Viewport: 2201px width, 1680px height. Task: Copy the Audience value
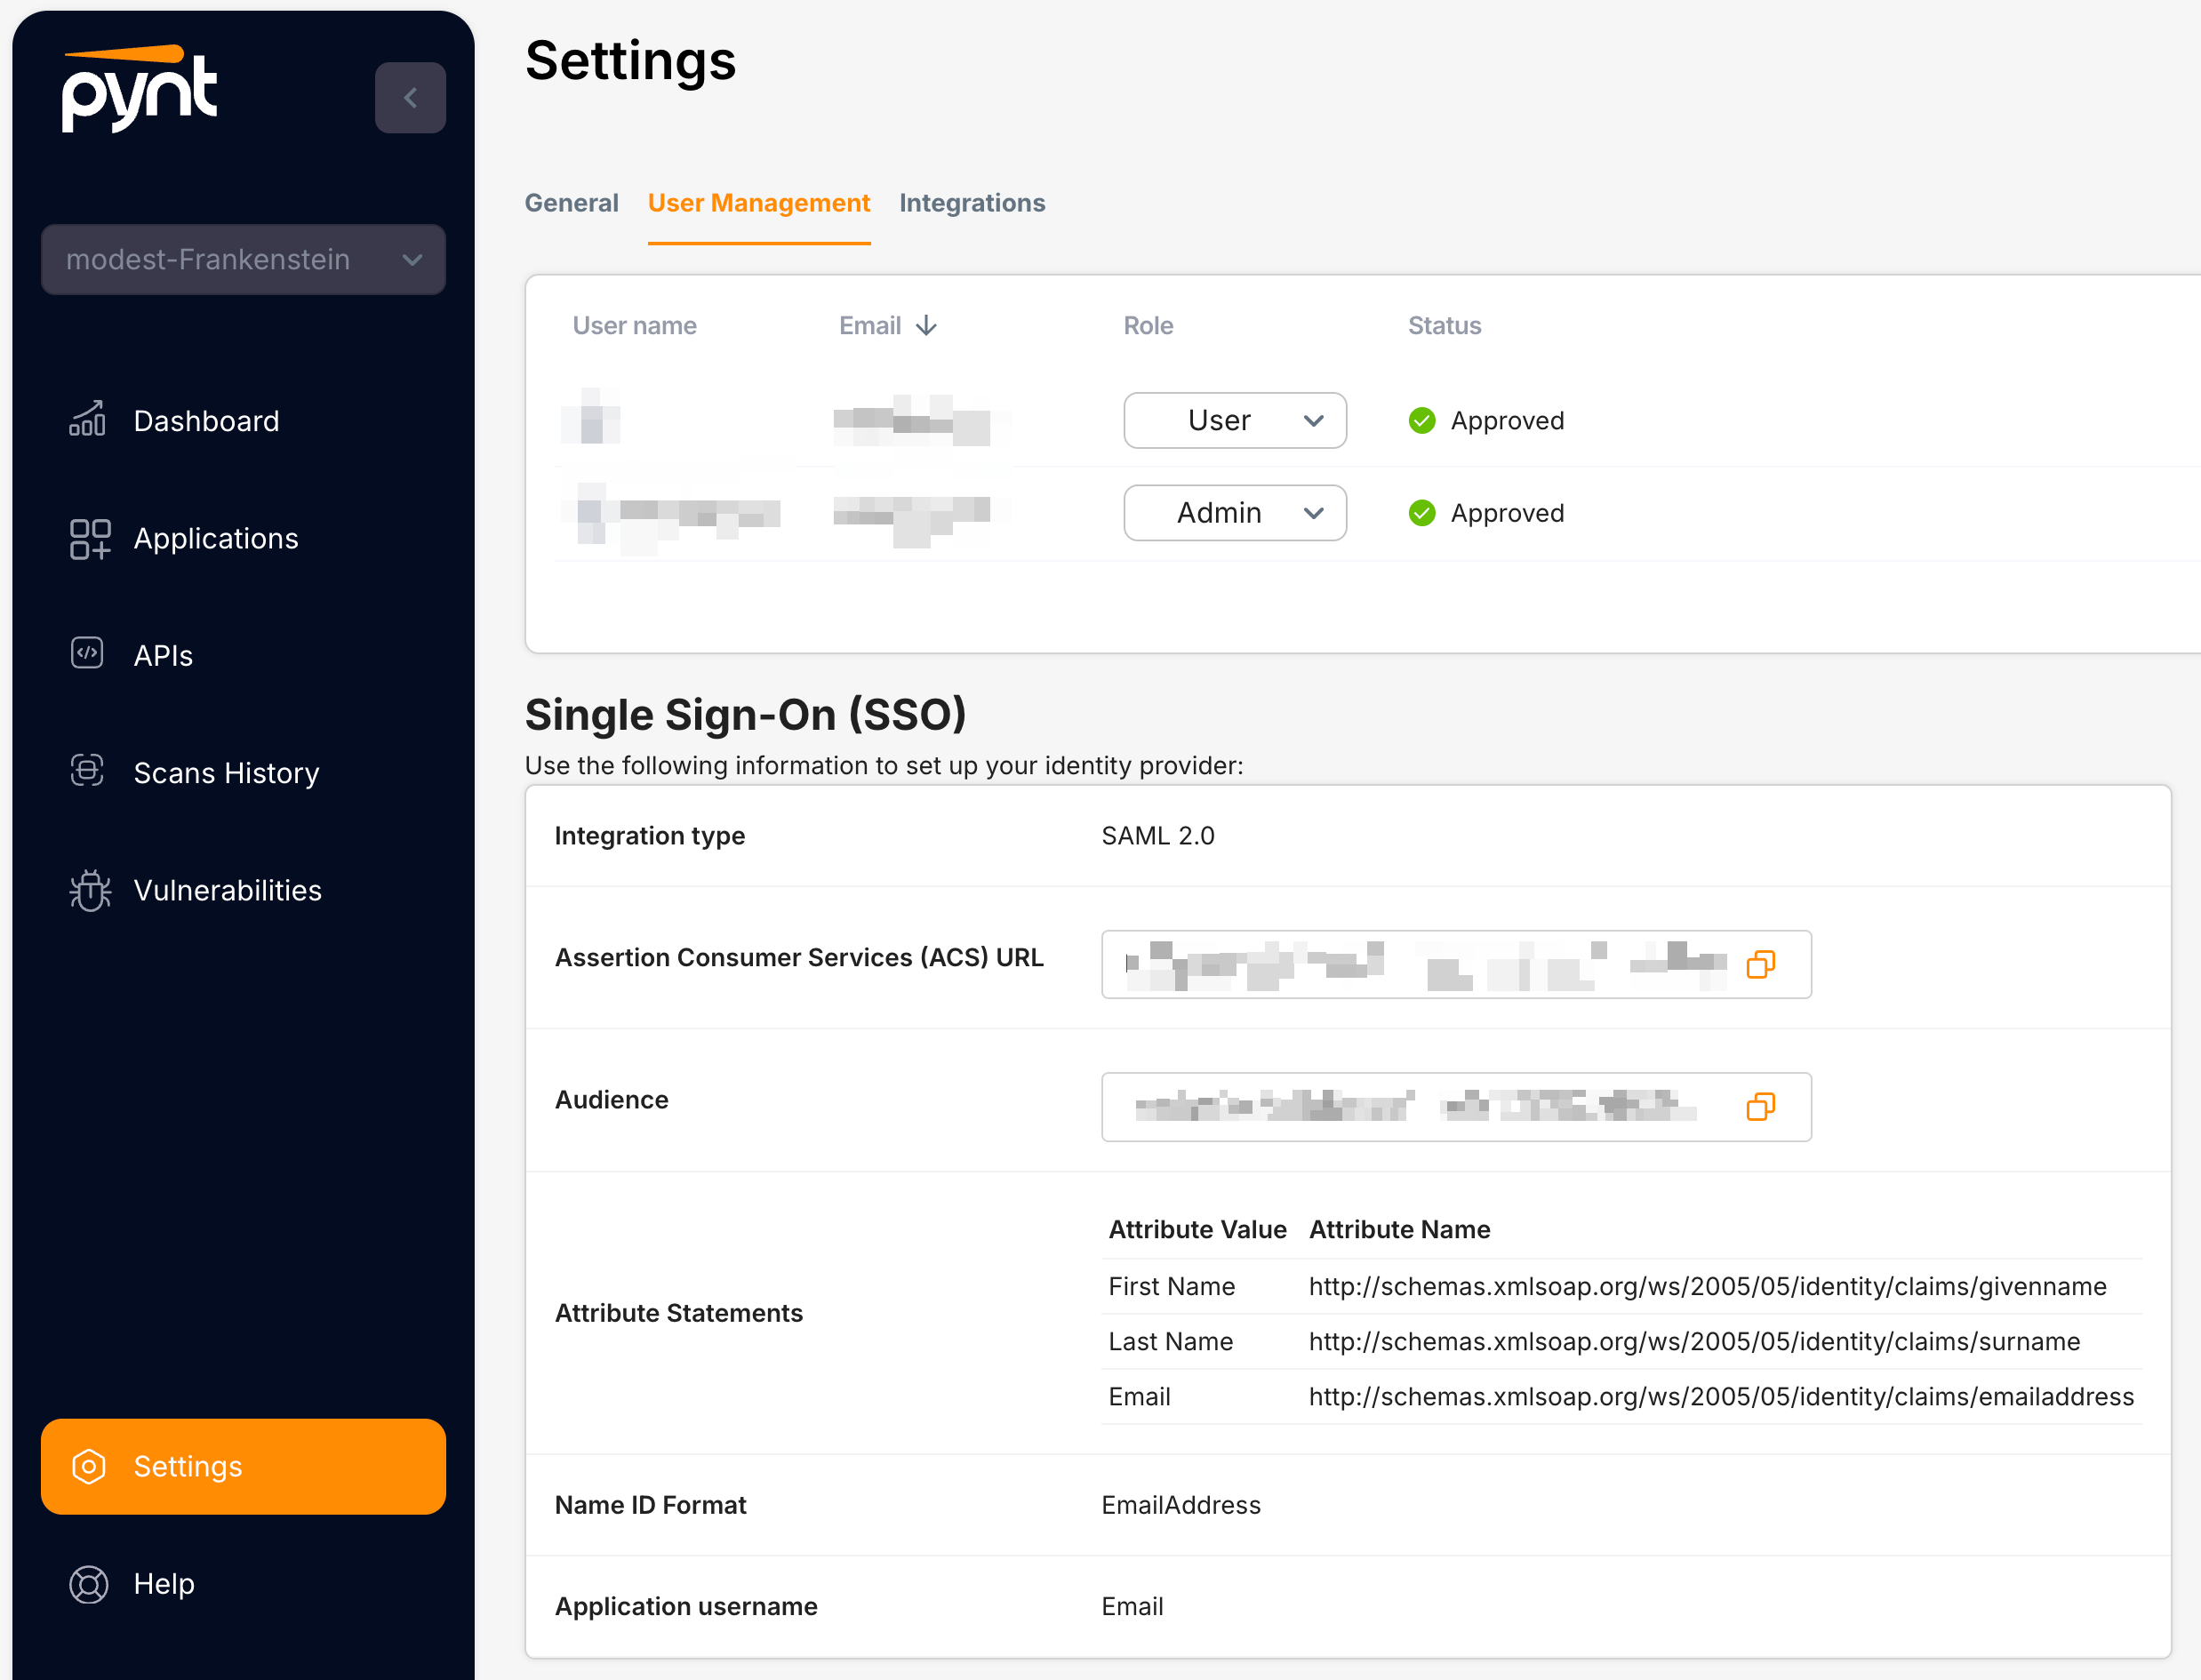(x=1760, y=1107)
